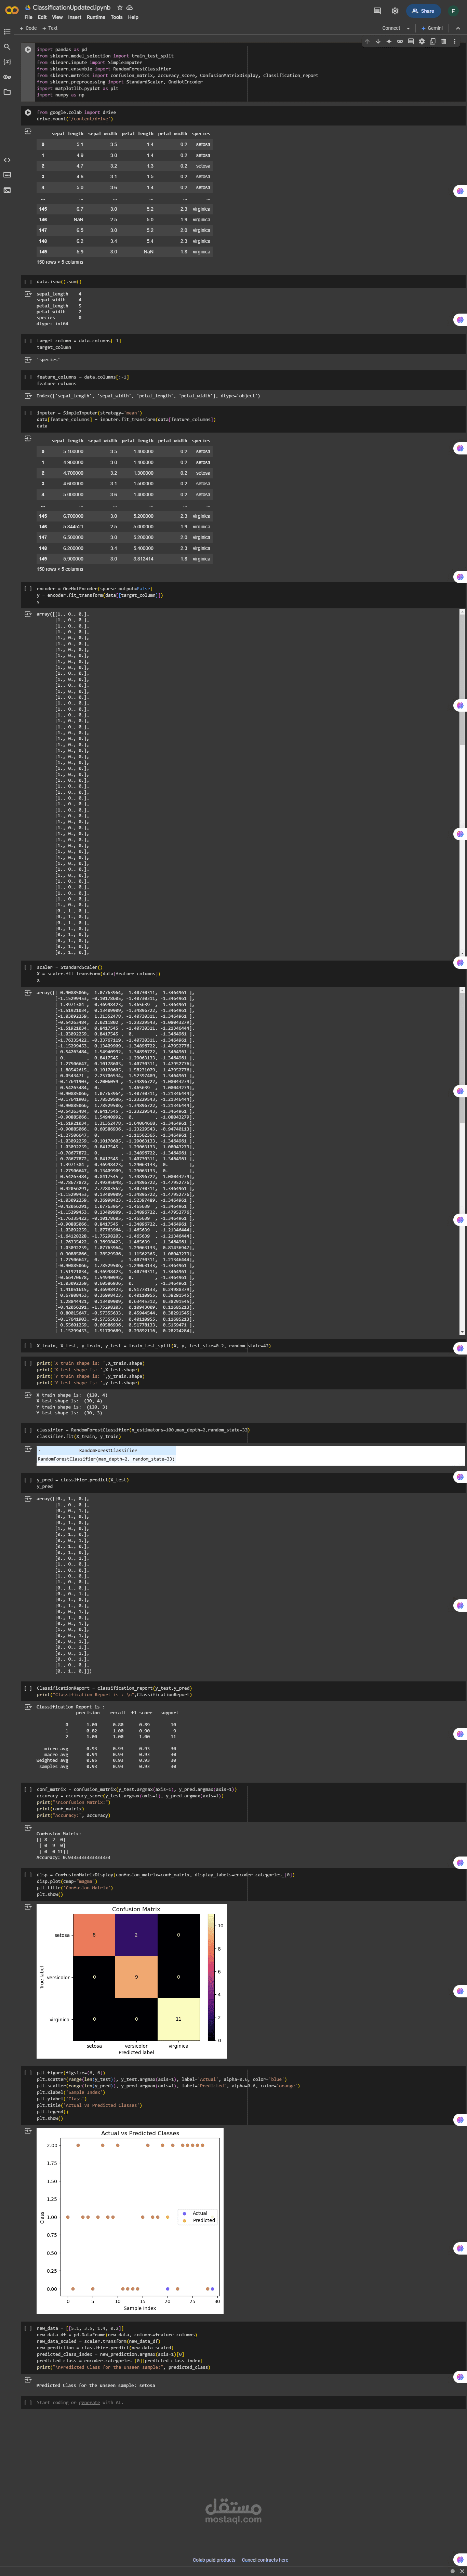Open the Table of contents sidebar icon
Screen dimensions: 467x2576
(x=7, y=32)
